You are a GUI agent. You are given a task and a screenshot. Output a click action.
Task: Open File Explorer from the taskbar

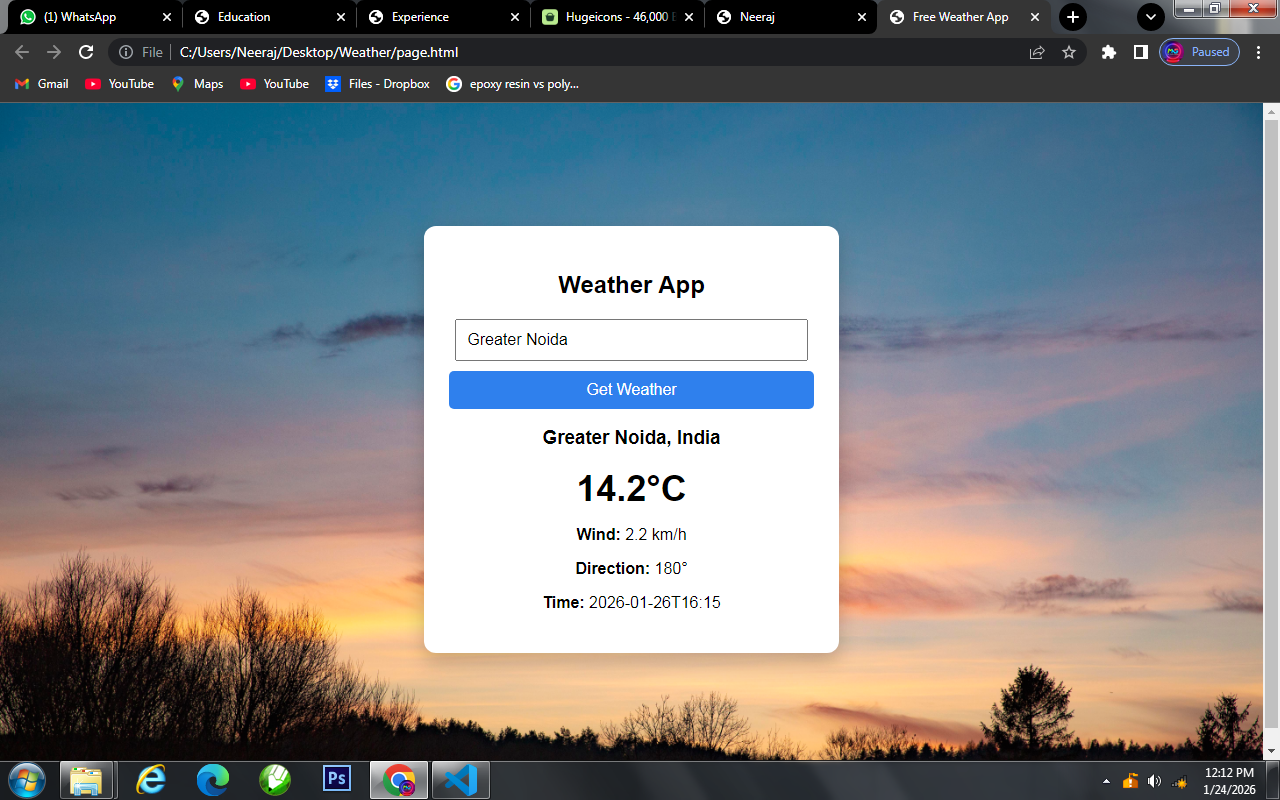[x=88, y=780]
